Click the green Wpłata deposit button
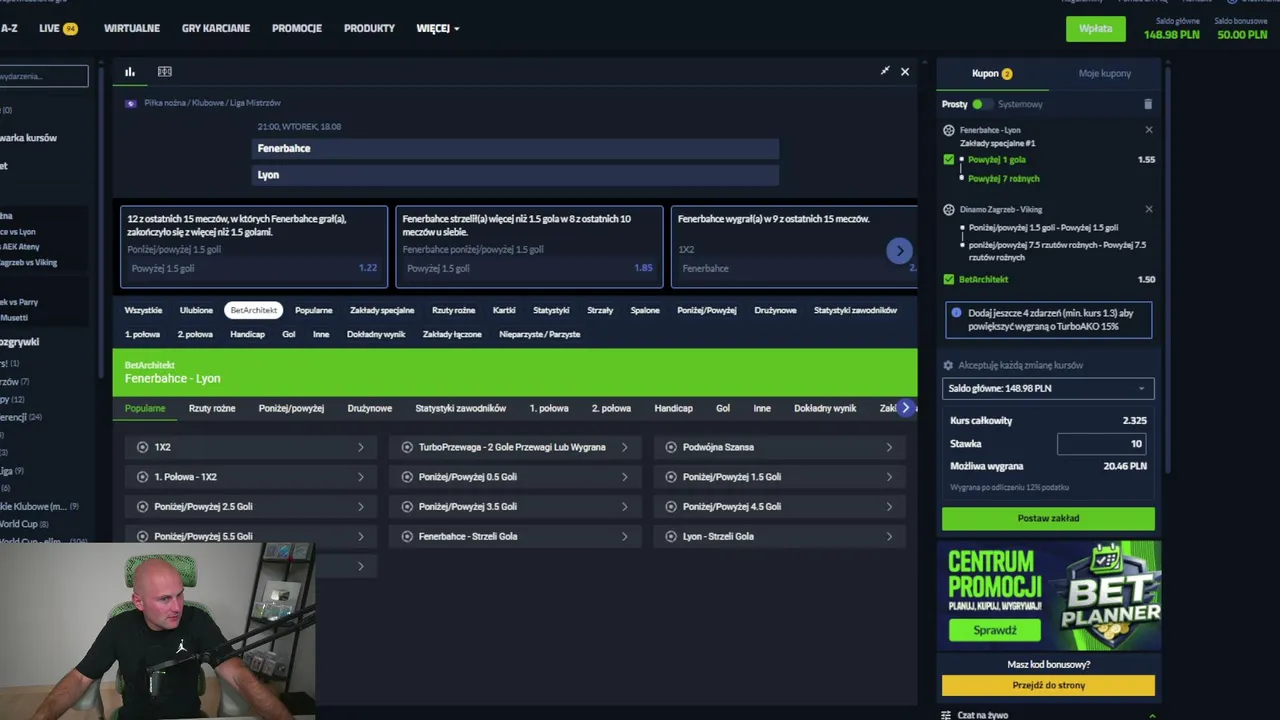Image resolution: width=1280 pixels, height=720 pixels. tap(1095, 29)
